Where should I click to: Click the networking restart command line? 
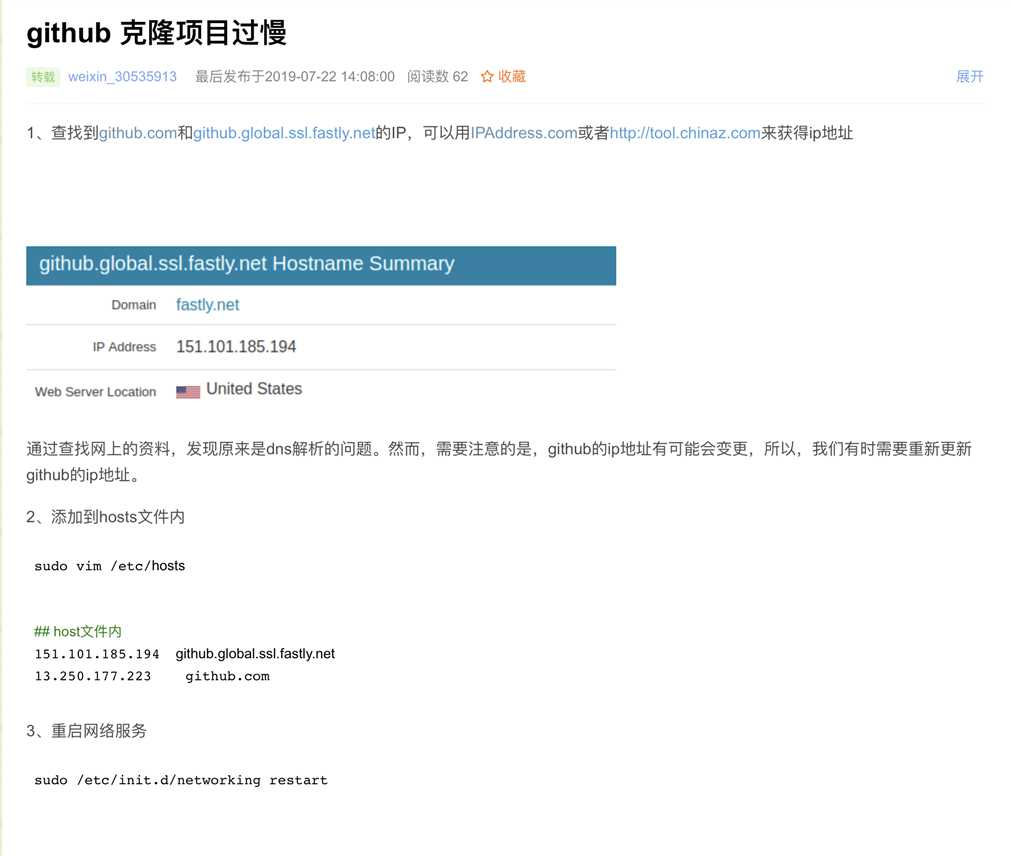tap(181, 780)
